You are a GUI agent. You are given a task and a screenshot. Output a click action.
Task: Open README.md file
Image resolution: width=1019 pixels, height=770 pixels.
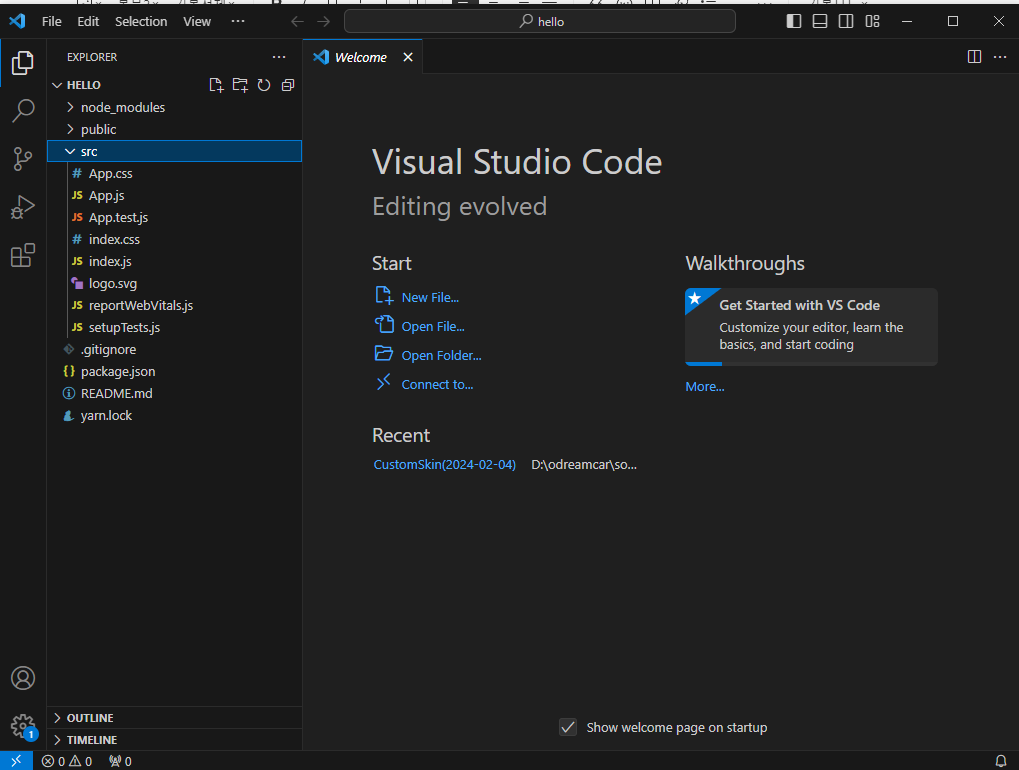click(174, 393)
